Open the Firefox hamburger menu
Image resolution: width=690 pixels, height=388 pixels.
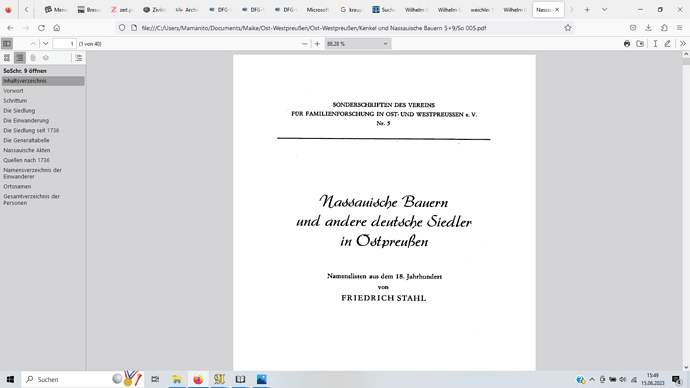pyautogui.click(x=679, y=28)
